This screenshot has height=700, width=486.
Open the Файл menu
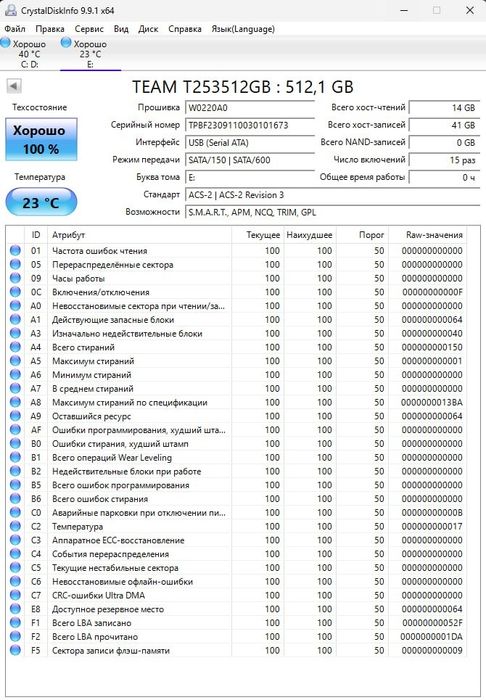point(15,29)
